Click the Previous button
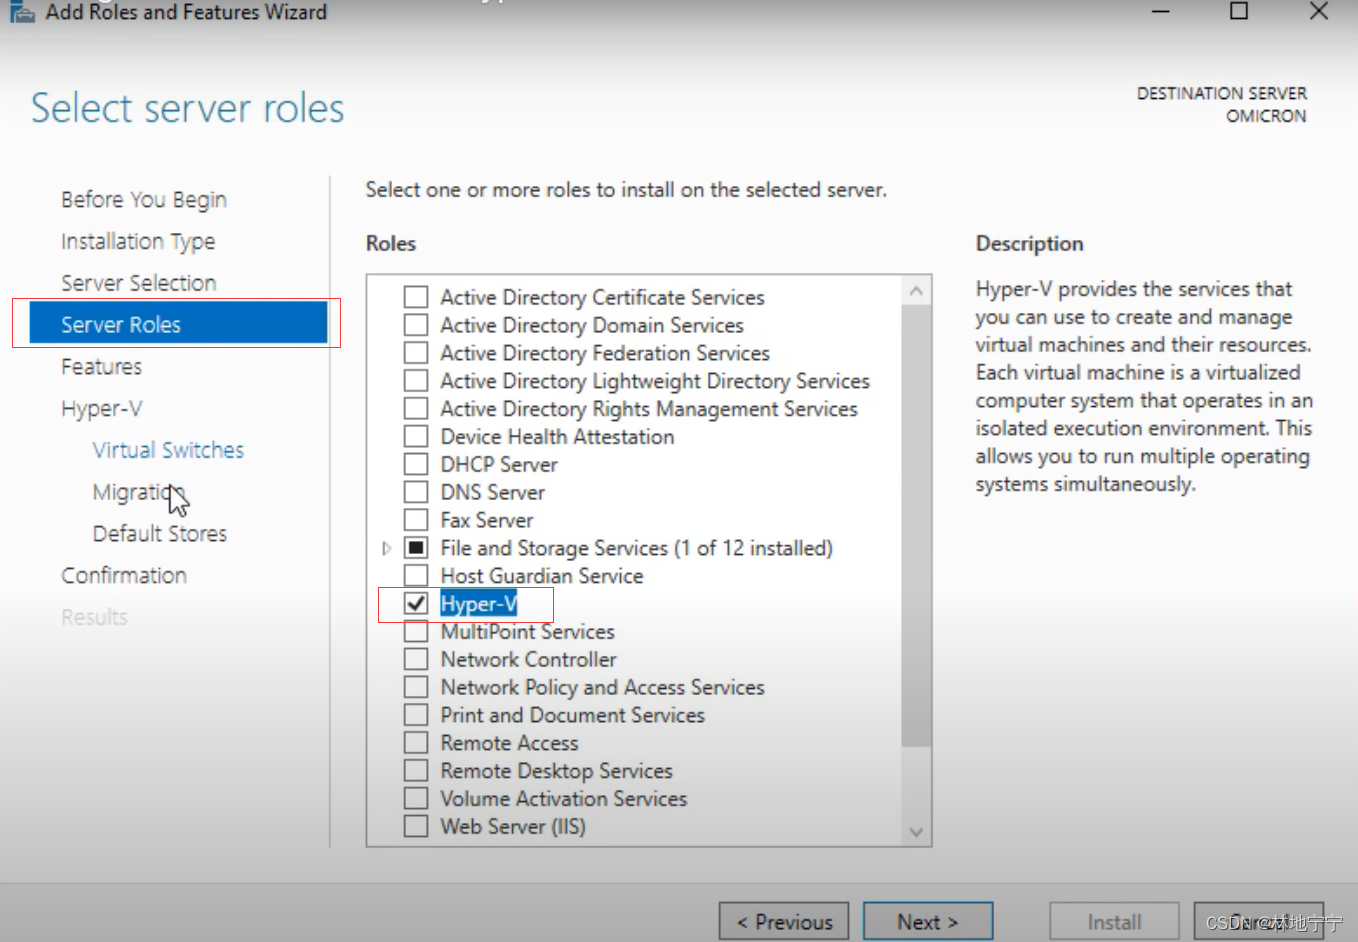The height and width of the screenshot is (942, 1358). [784, 921]
